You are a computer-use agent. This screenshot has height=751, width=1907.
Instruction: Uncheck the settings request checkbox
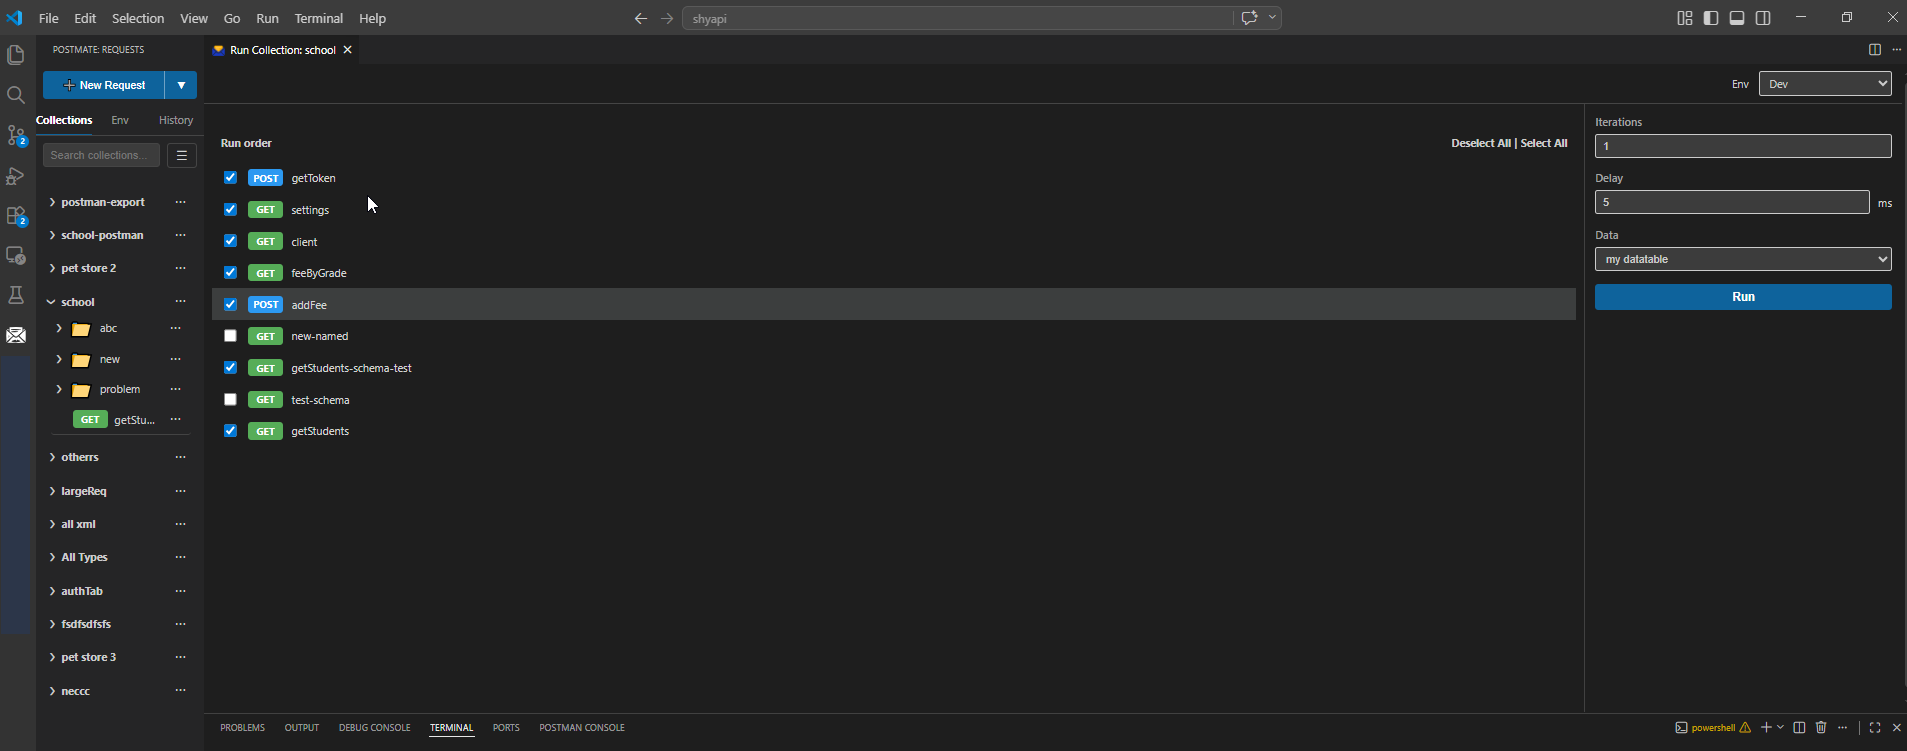point(230,209)
